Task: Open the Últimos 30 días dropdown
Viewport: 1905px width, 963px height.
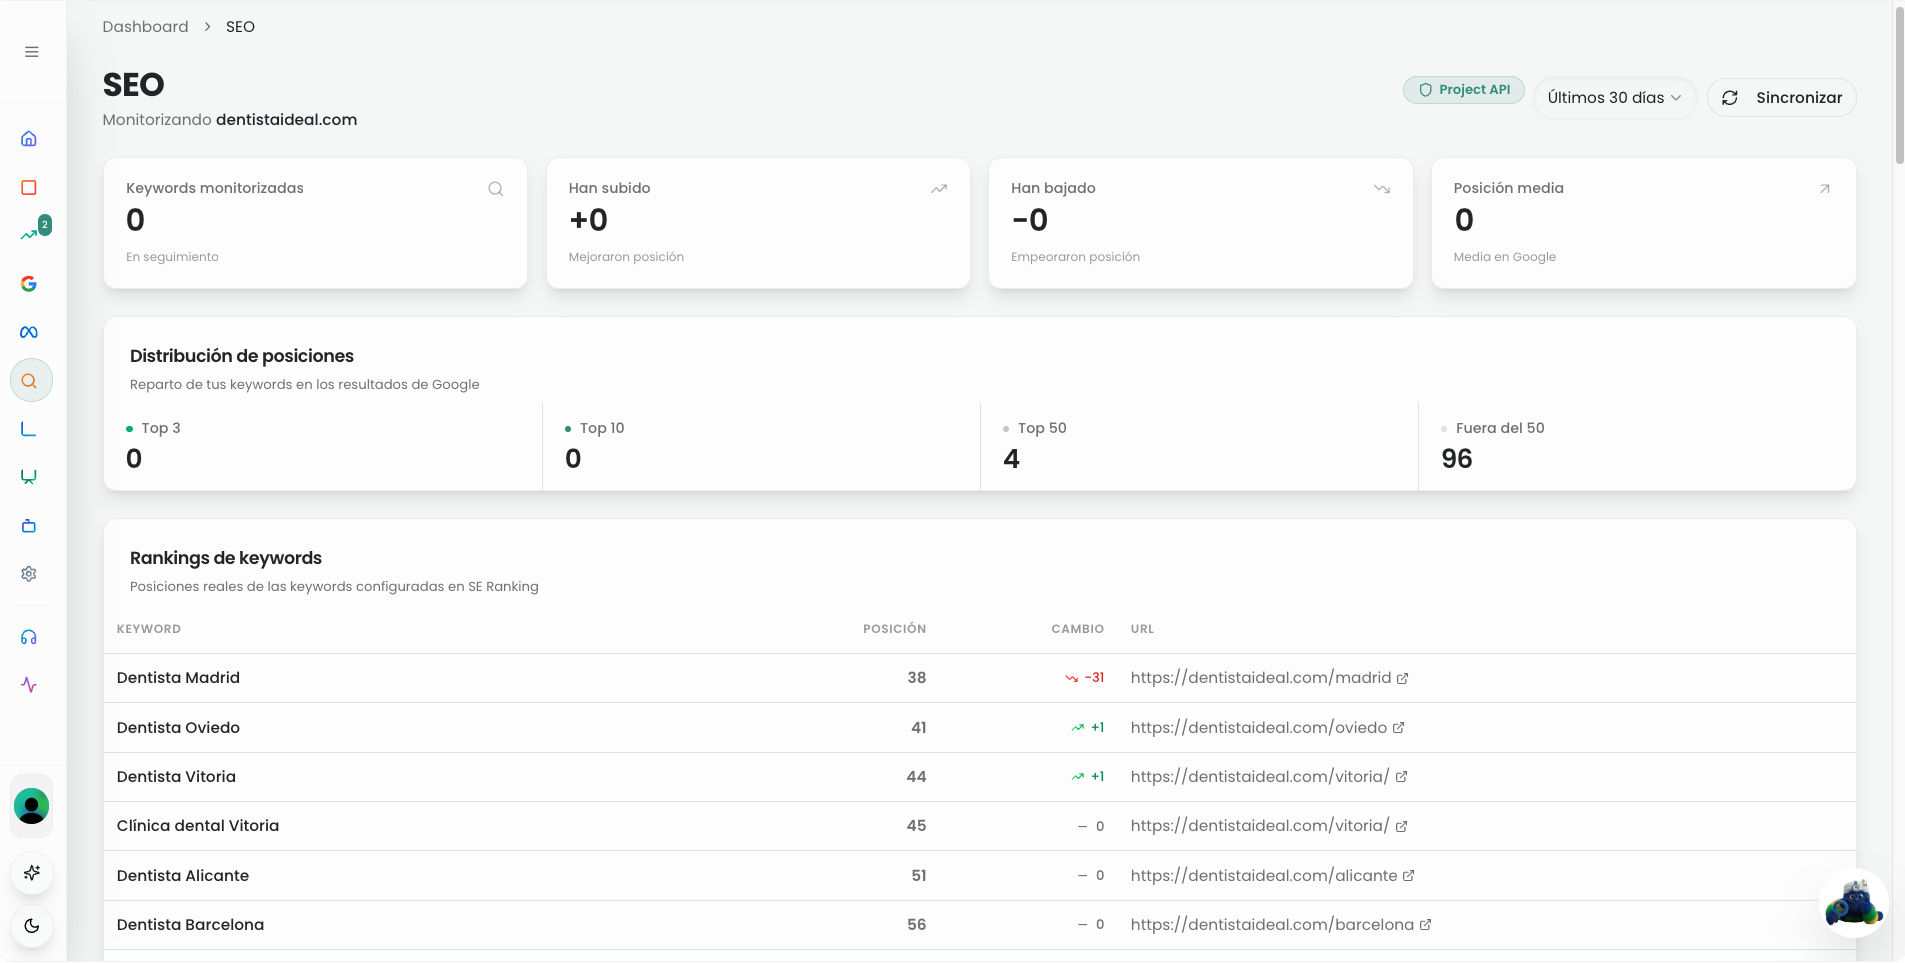Action: [x=1614, y=98]
